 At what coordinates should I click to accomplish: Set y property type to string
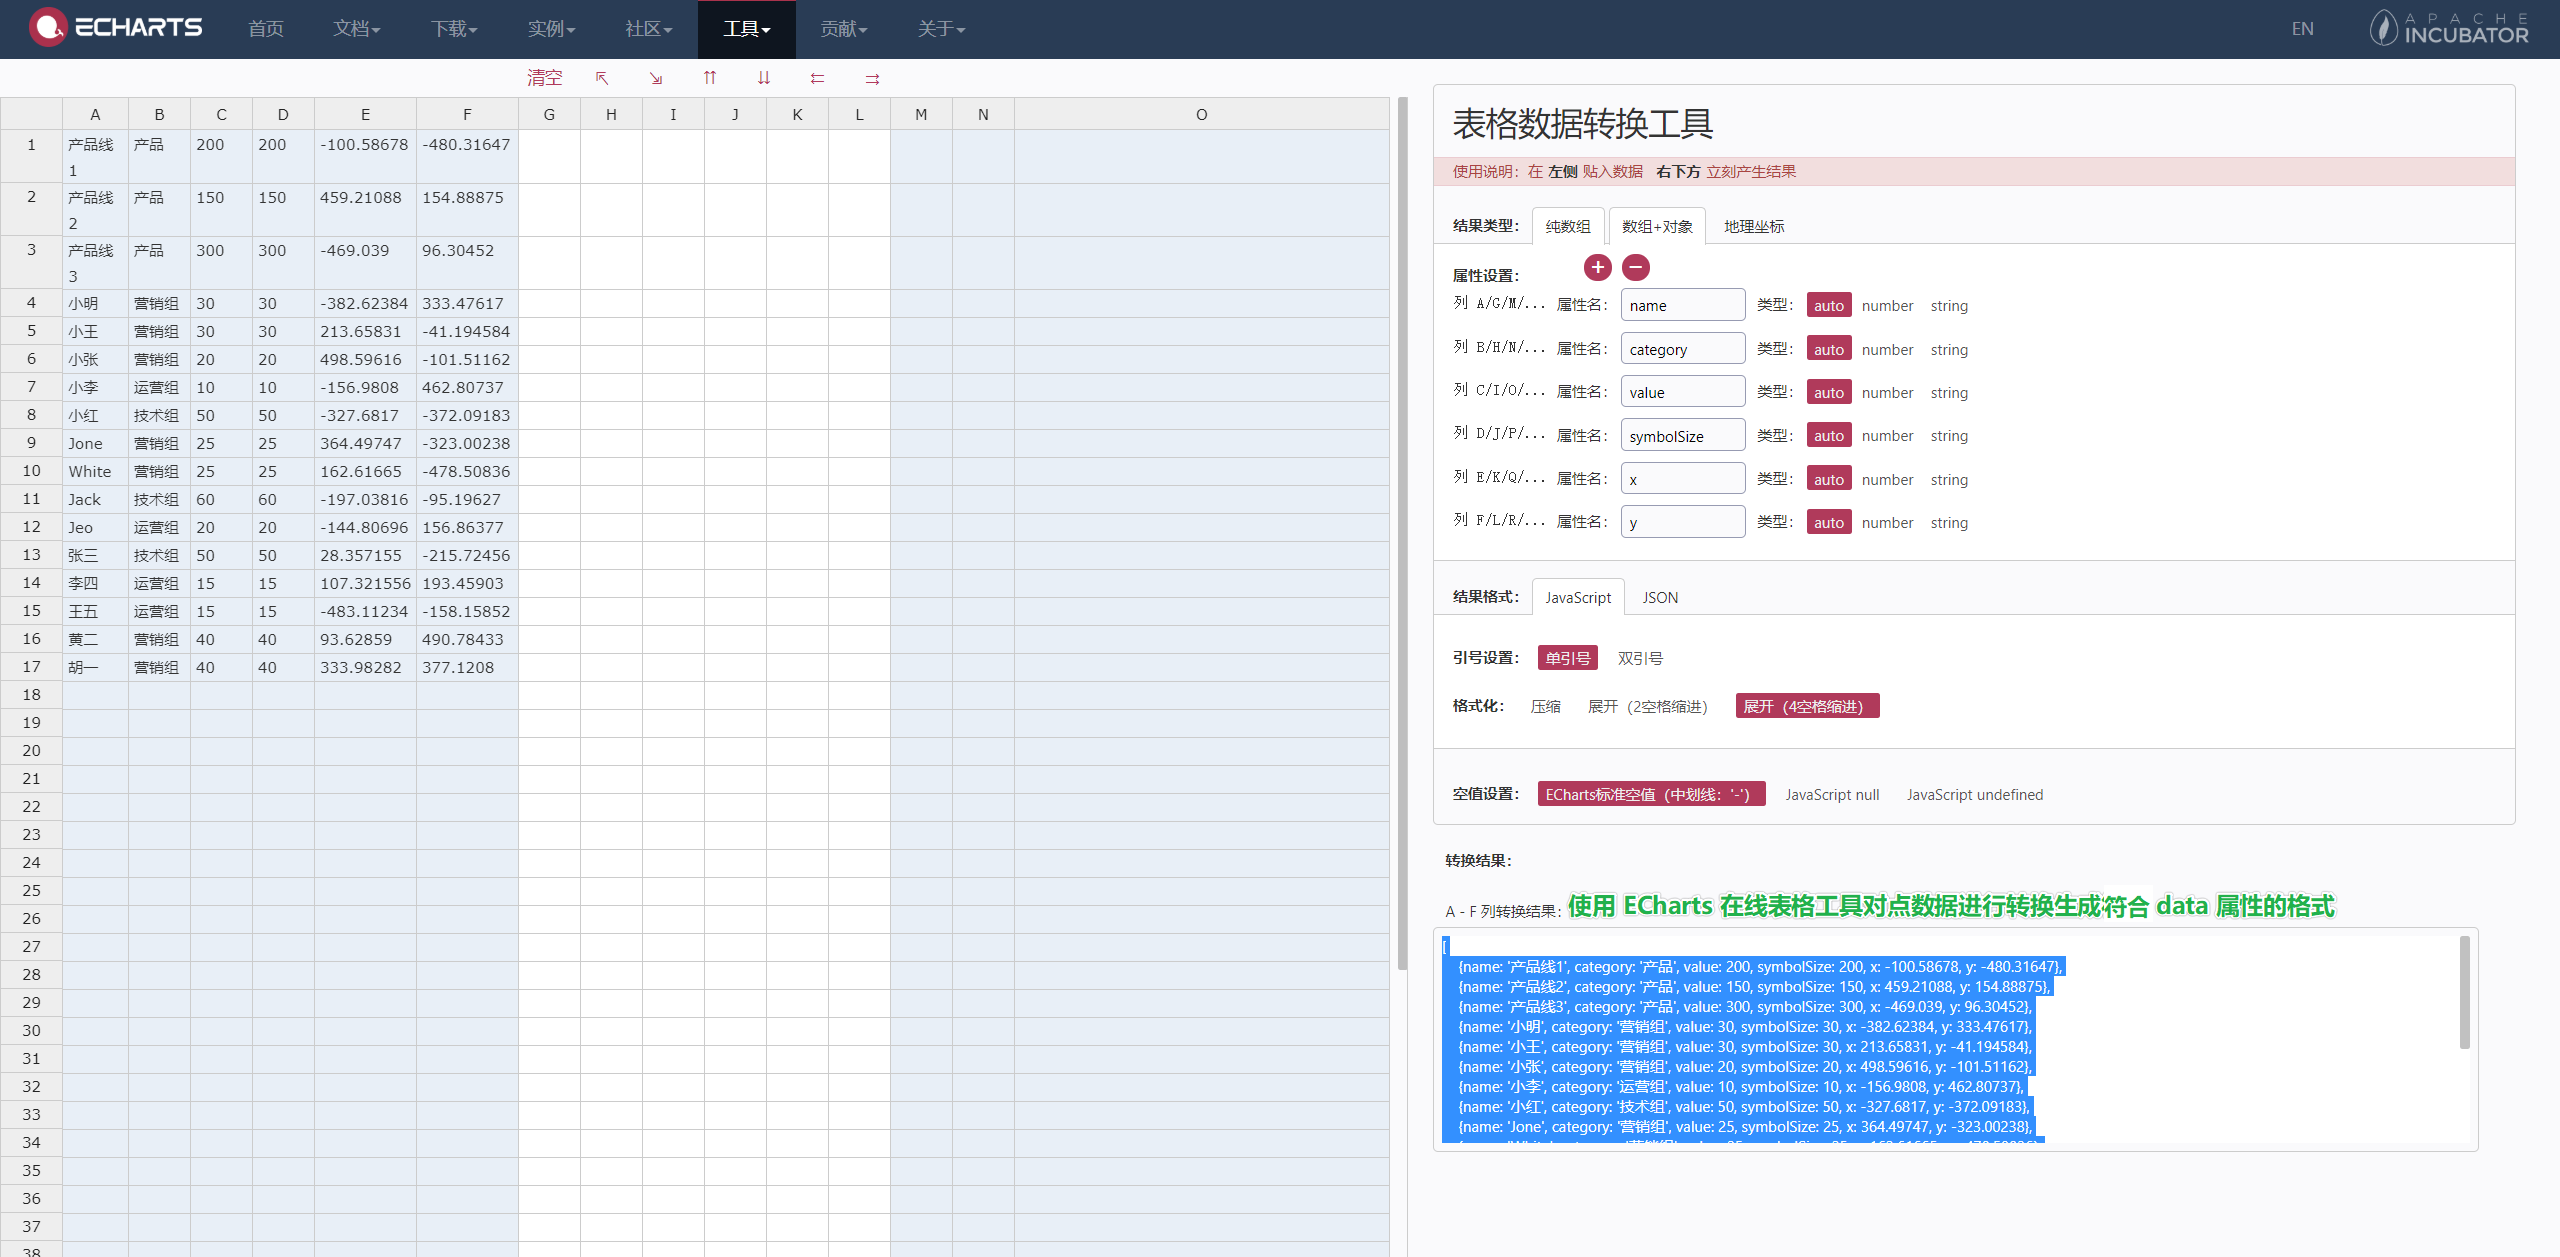[x=1949, y=522]
